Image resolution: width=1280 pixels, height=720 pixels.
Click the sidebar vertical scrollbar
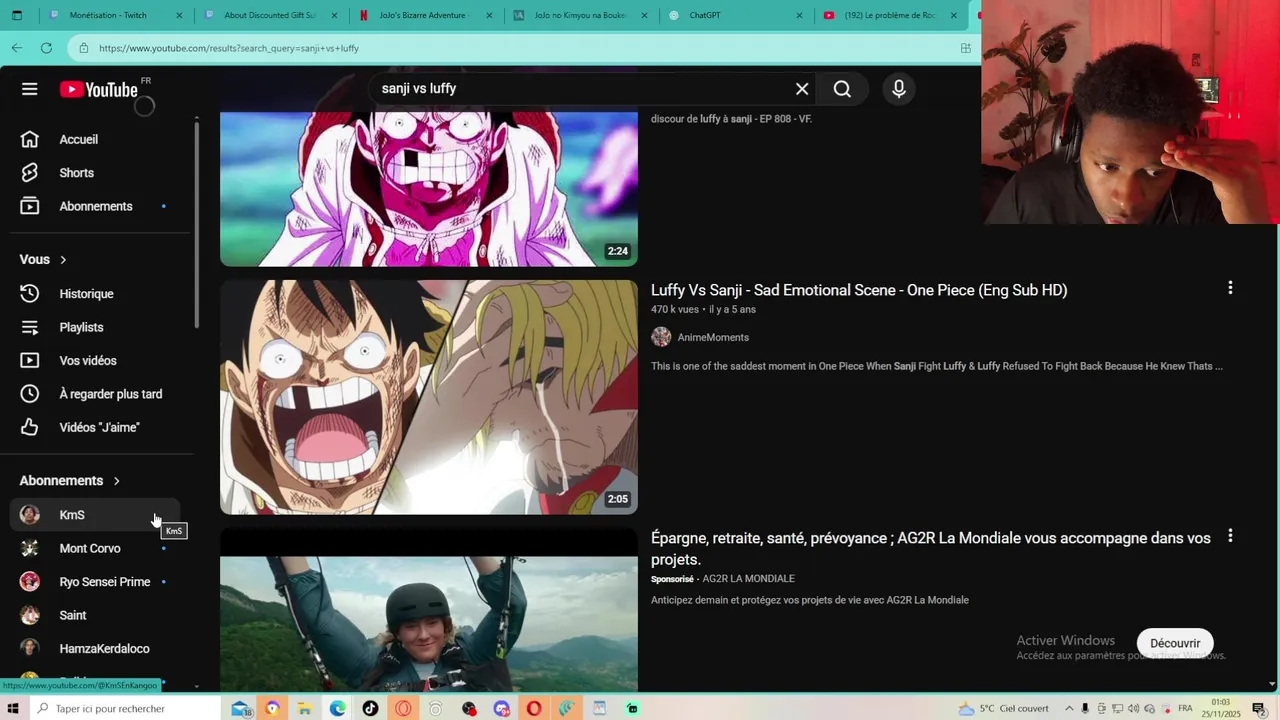196,225
